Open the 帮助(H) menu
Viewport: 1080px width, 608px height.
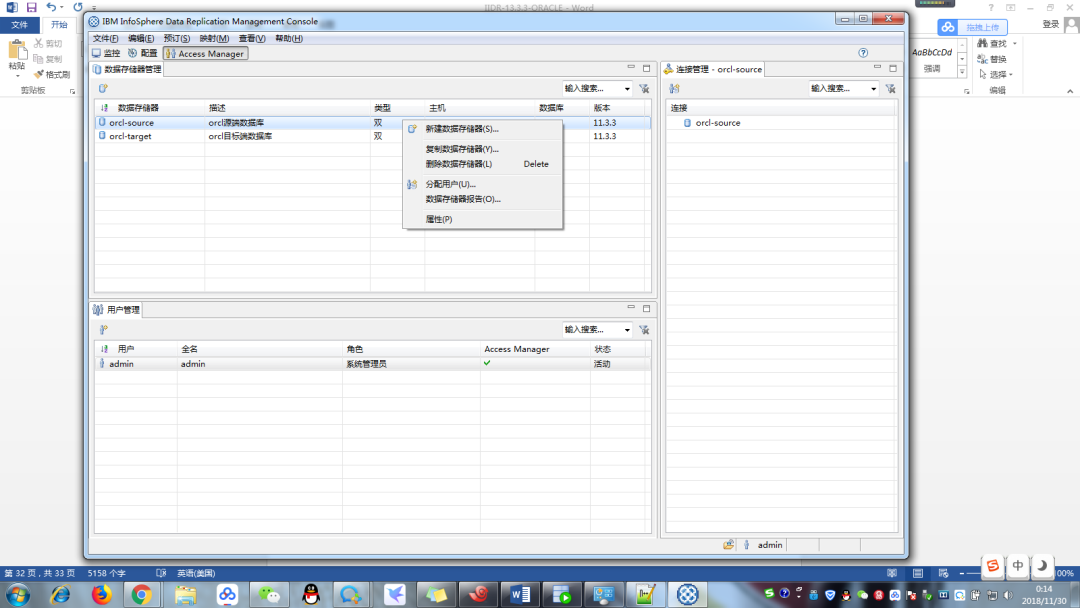289,39
